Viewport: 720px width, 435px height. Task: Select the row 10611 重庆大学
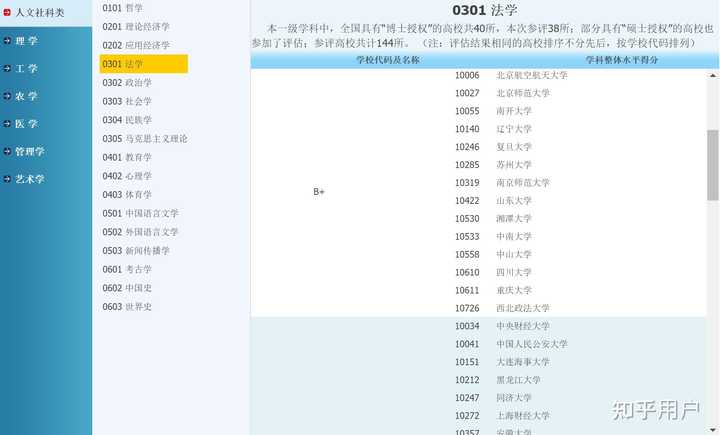click(493, 290)
